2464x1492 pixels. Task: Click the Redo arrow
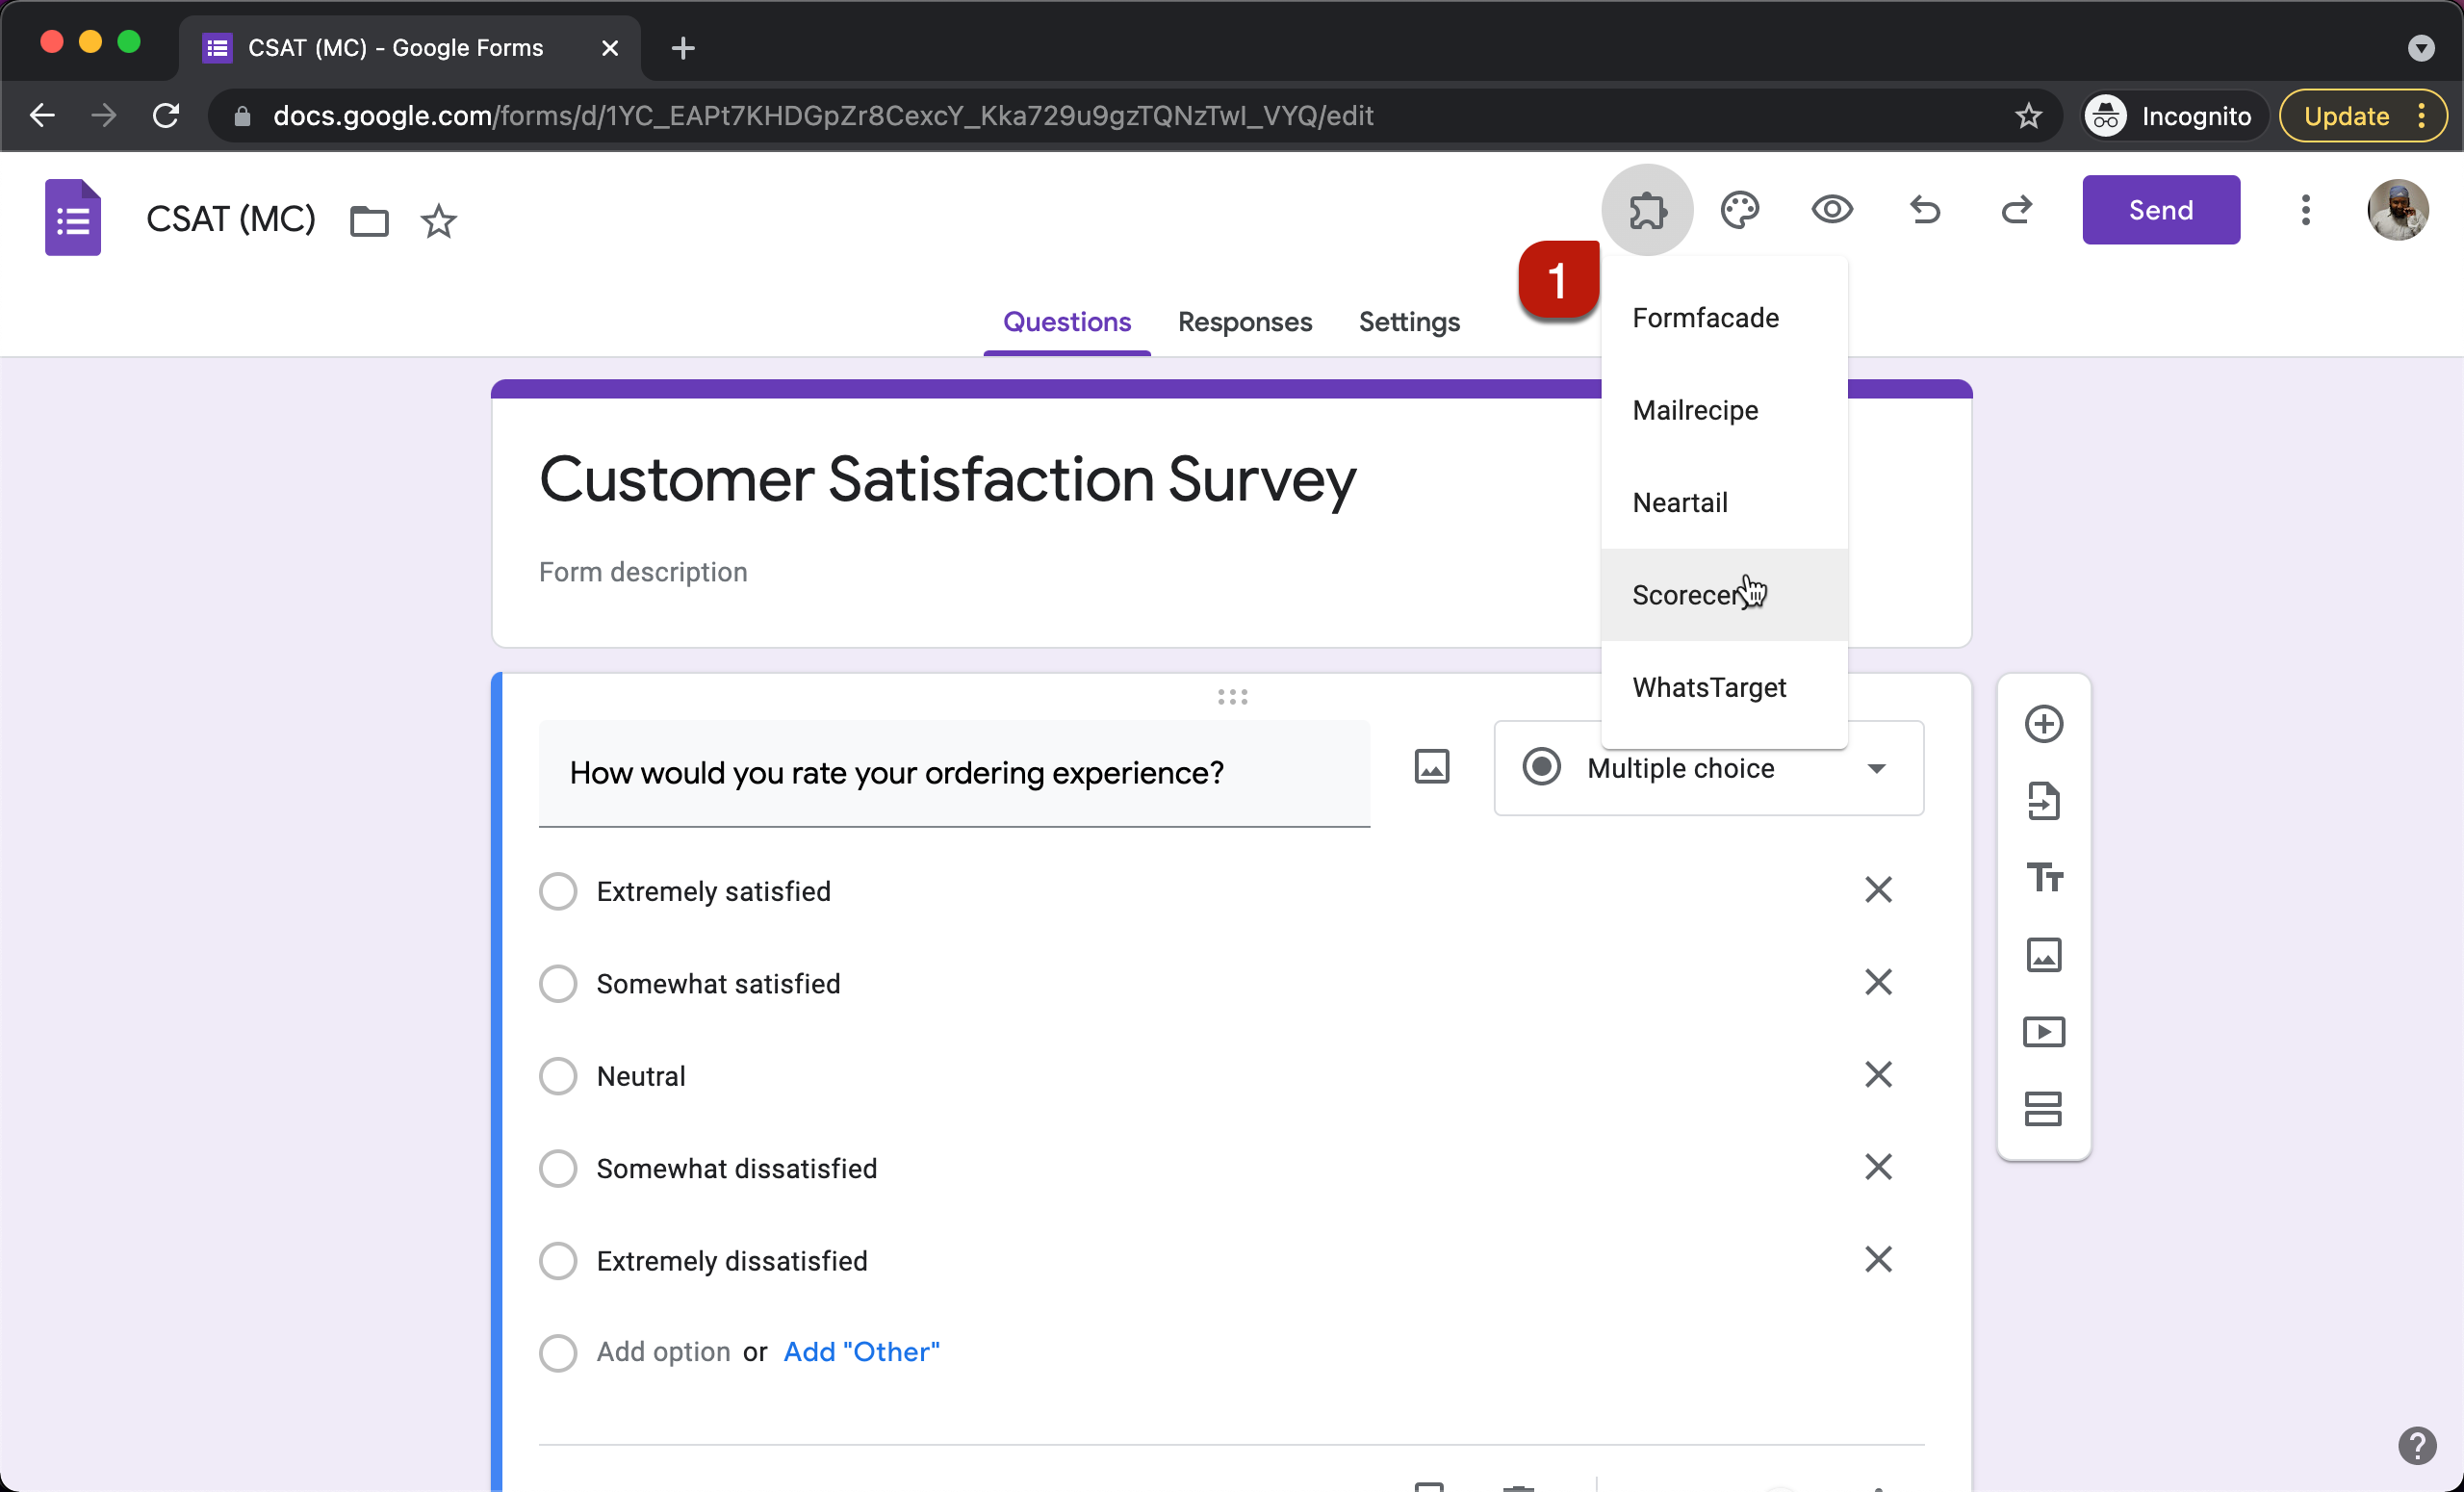(2016, 210)
